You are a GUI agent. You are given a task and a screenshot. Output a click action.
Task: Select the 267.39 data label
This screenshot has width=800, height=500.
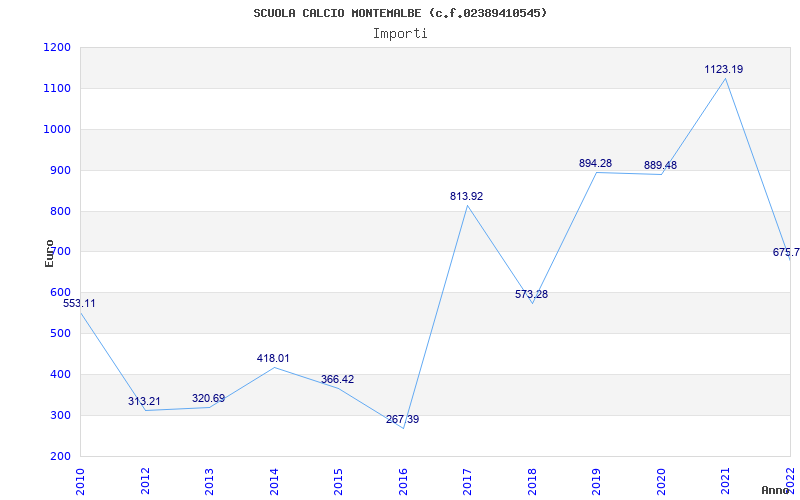pyautogui.click(x=403, y=419)
